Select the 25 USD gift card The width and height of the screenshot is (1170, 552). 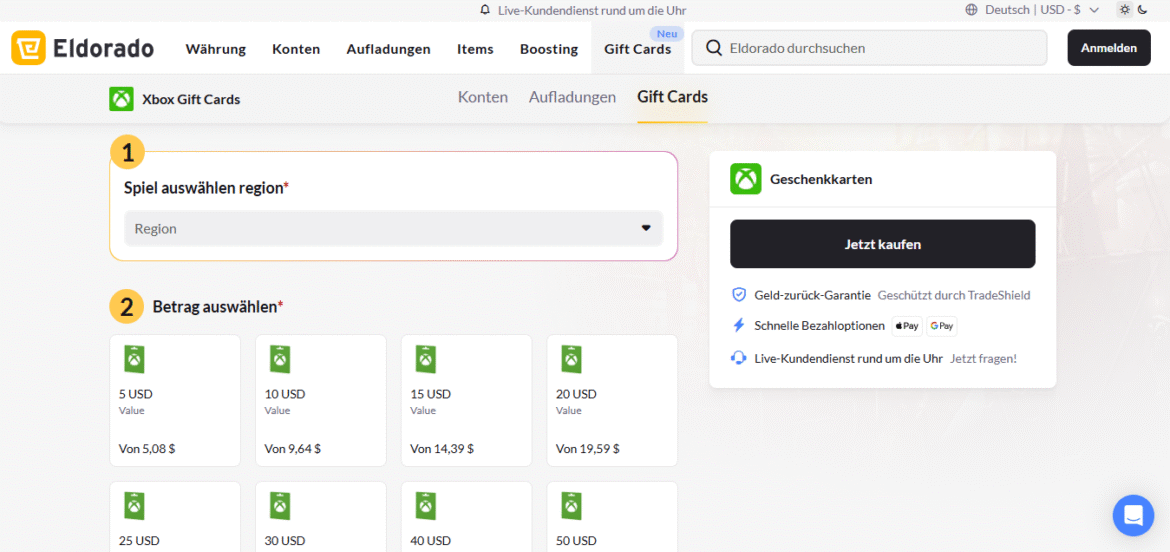click(175, 516)
